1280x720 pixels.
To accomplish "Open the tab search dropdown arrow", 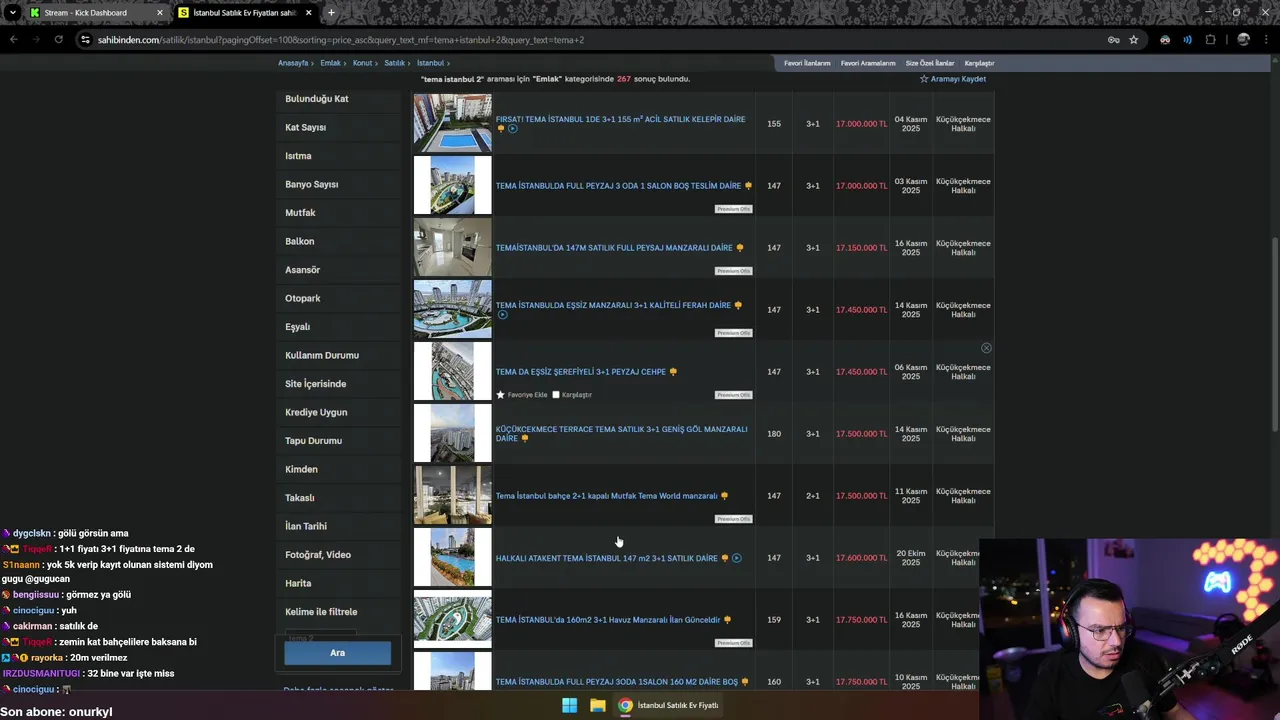I will pos(12,13).
